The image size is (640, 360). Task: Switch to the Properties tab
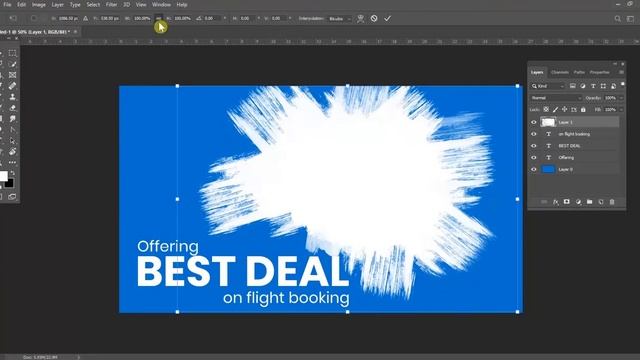[600, 72]
